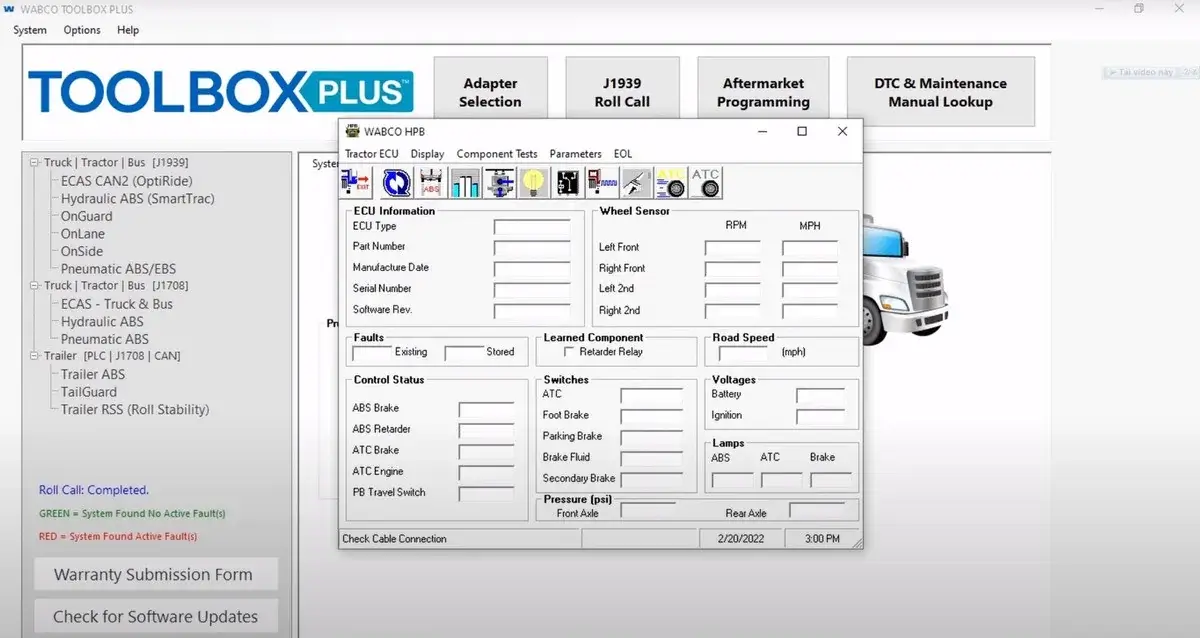Collapse the Trailer PLC J1708 CAN node
Screen dimensions: 1200x638
[x=35, y=356]
